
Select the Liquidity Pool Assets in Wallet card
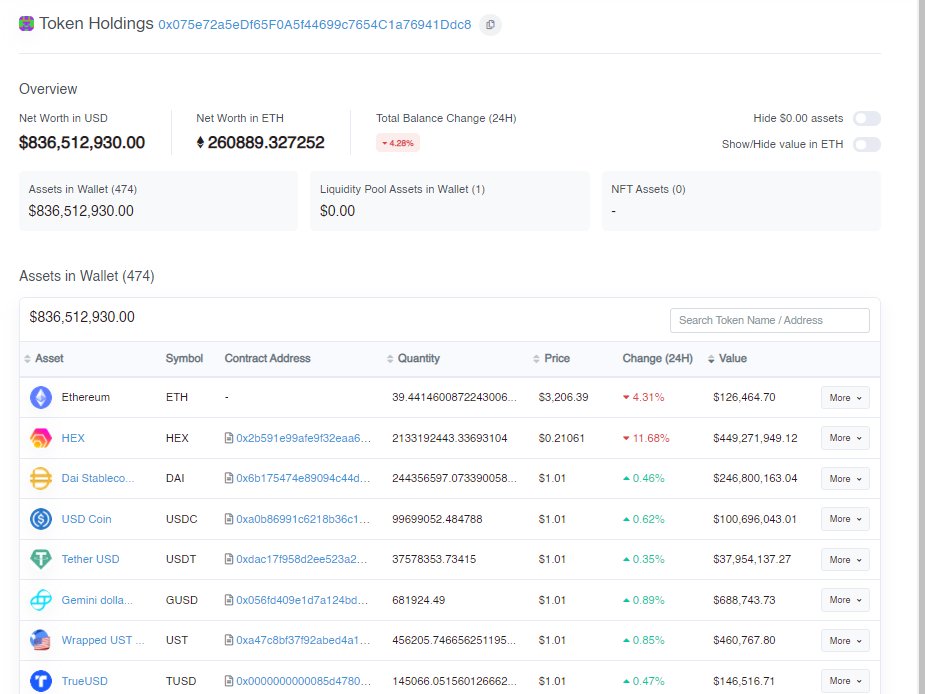point(450,201)
